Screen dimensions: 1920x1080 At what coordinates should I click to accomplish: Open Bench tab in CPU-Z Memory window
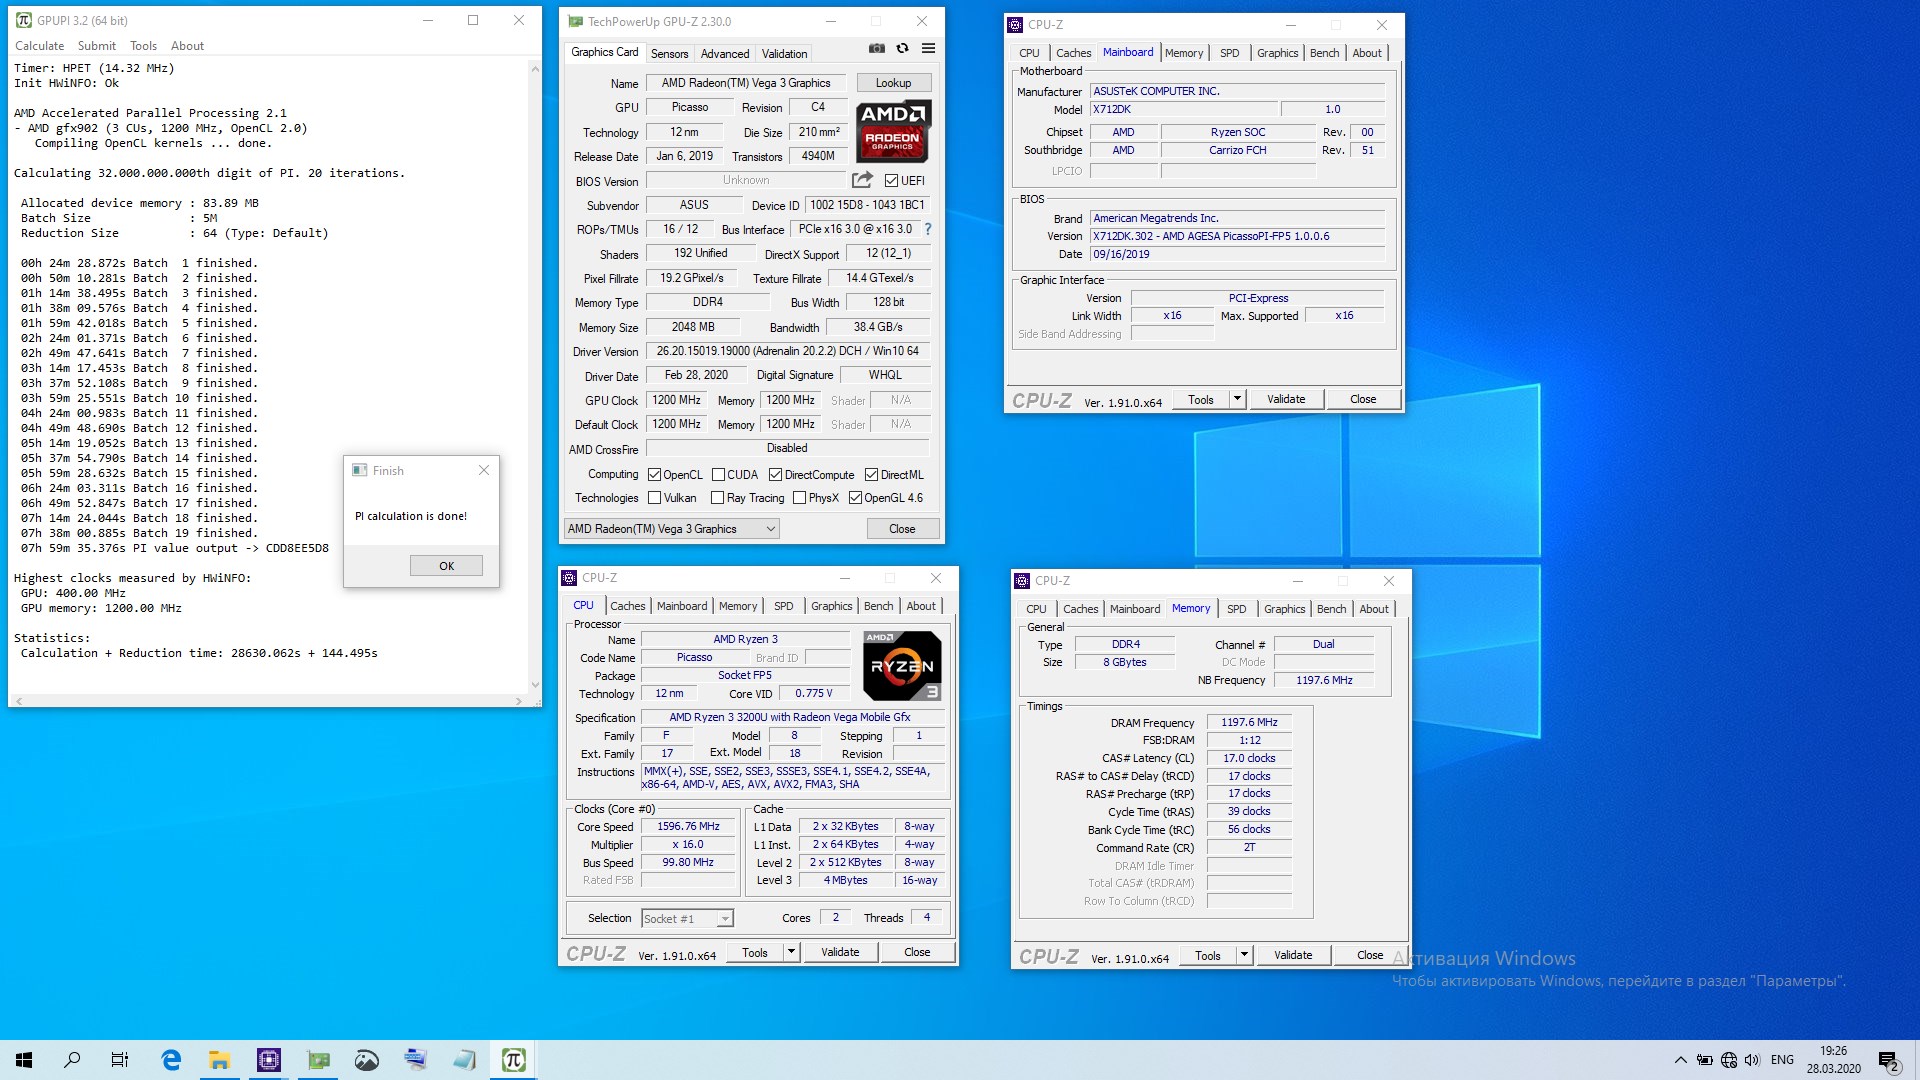tap(1331, 609)
